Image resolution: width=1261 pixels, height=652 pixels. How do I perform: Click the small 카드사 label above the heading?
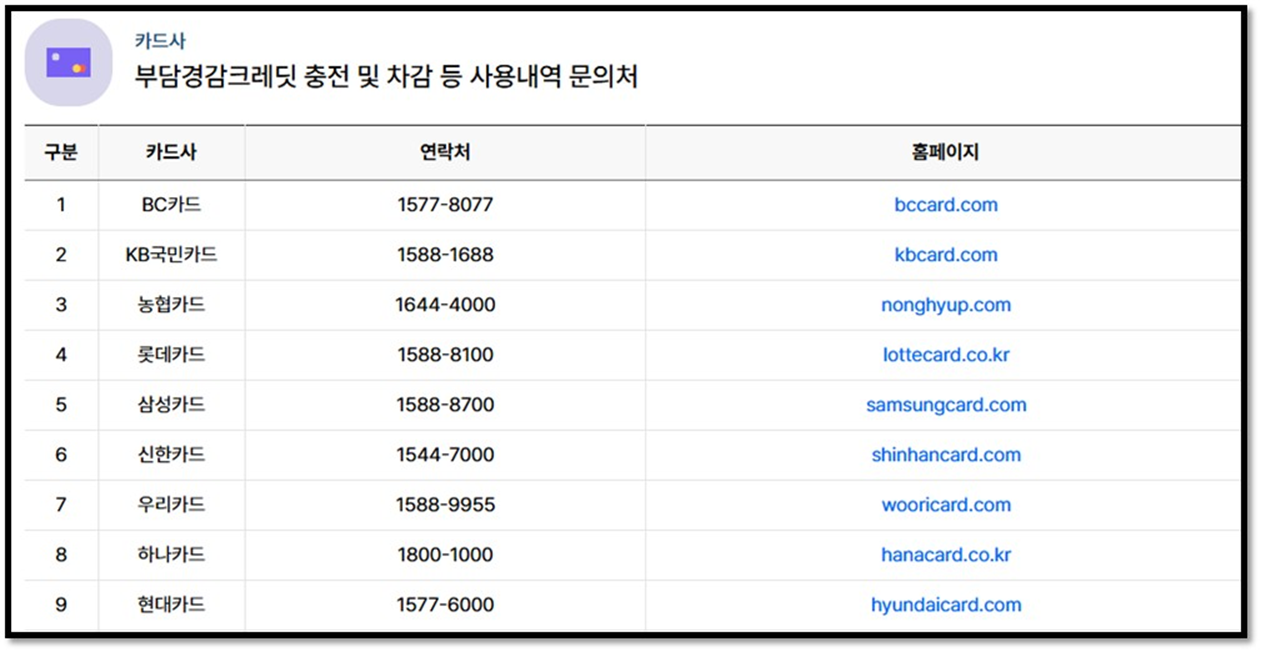(160, 41)
